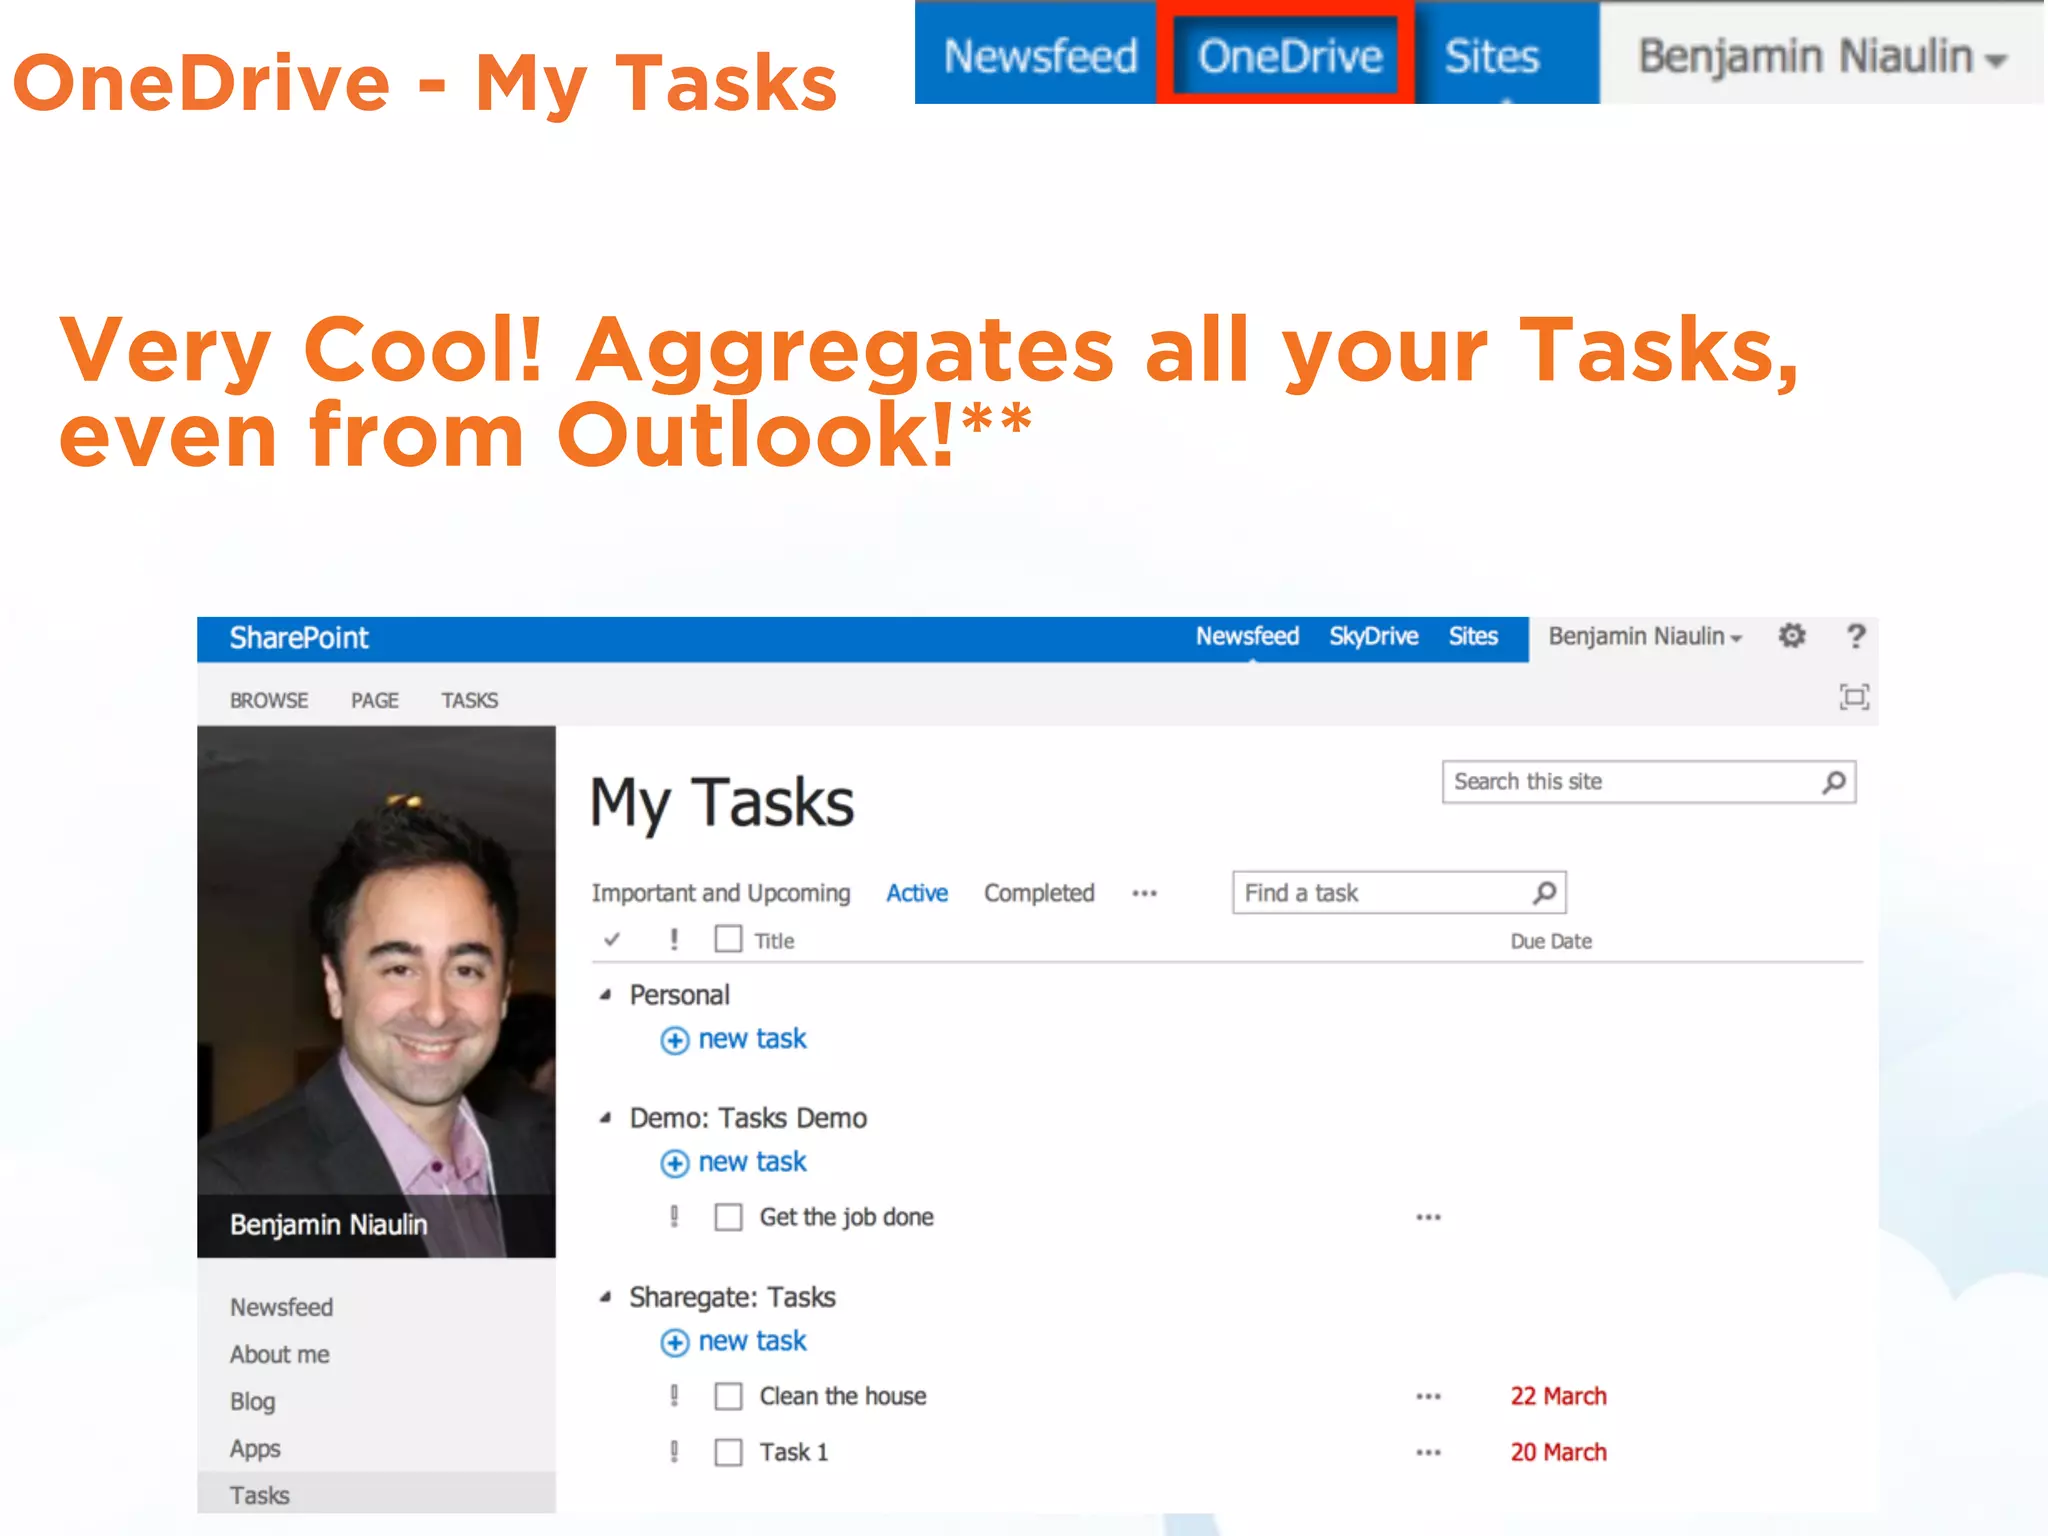The width and height of the screenshot is (2048, 1536).
Task: Open Benjamin Niaulin dropdown in SharePoint bar
Action: point(1645,637)
